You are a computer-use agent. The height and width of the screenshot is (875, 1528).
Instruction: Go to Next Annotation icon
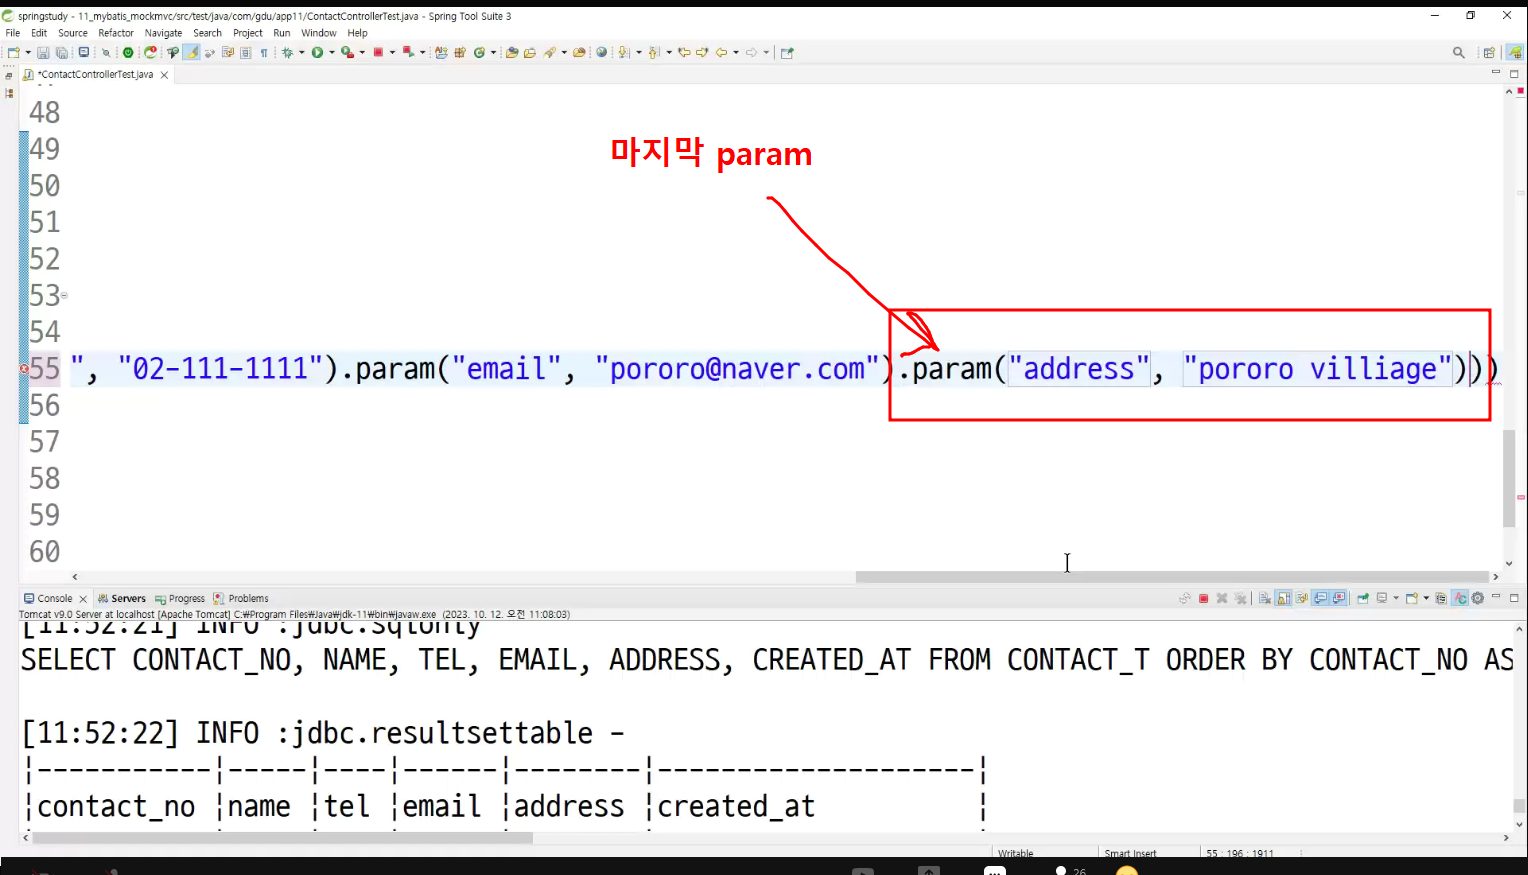[x=623, y=52]
